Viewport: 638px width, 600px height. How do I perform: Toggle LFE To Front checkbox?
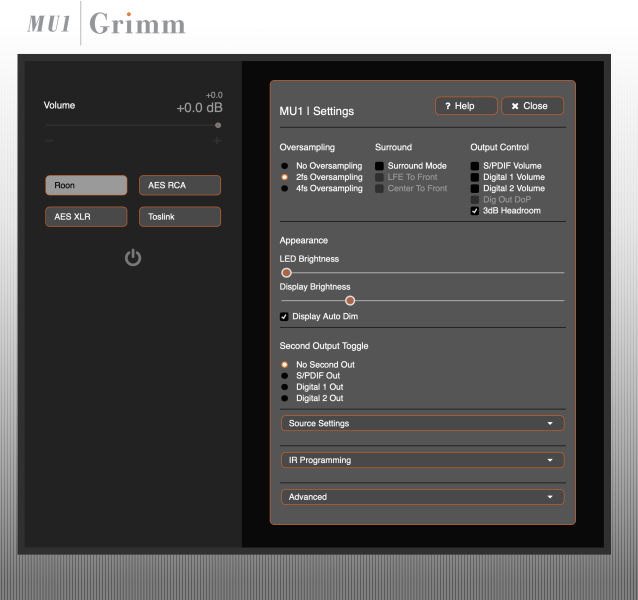(379, 177)
